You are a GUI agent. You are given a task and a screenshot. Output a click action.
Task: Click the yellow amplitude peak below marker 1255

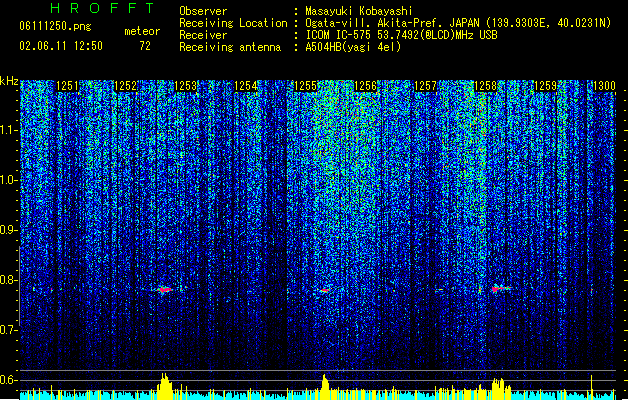325,387
